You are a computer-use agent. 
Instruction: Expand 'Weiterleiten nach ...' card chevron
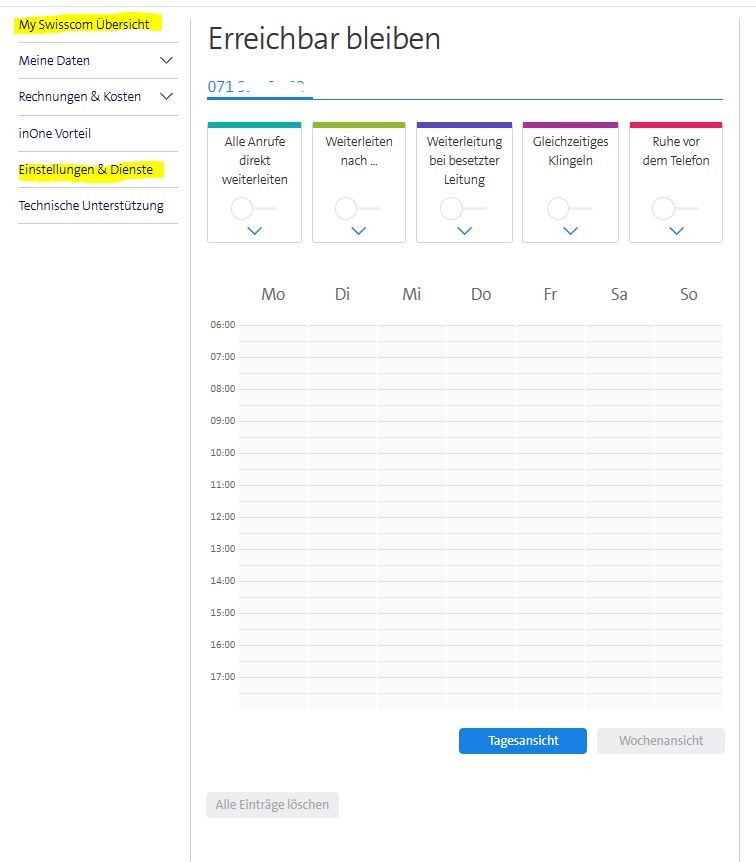pos(358,231)
